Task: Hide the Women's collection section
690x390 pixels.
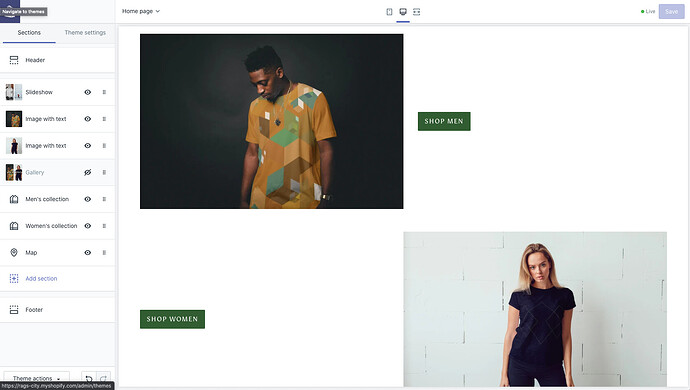Action: [x=88, y=226]
